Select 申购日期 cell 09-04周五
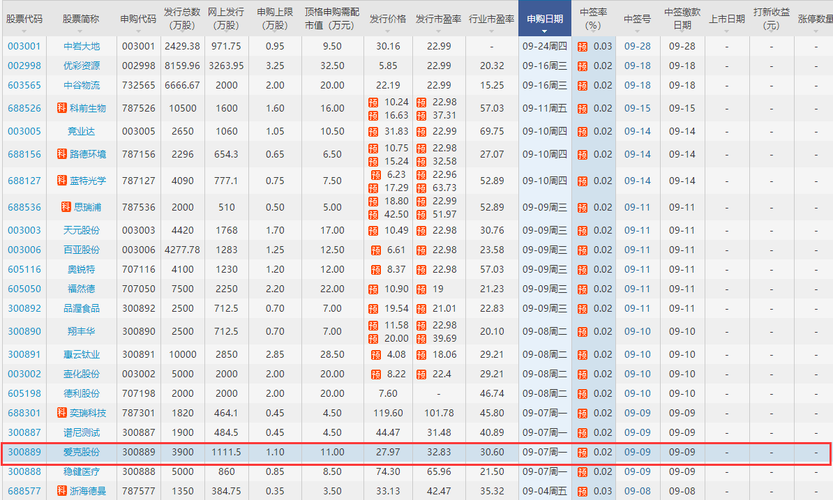This screenshot has height=500, width=833. point(545,491)
